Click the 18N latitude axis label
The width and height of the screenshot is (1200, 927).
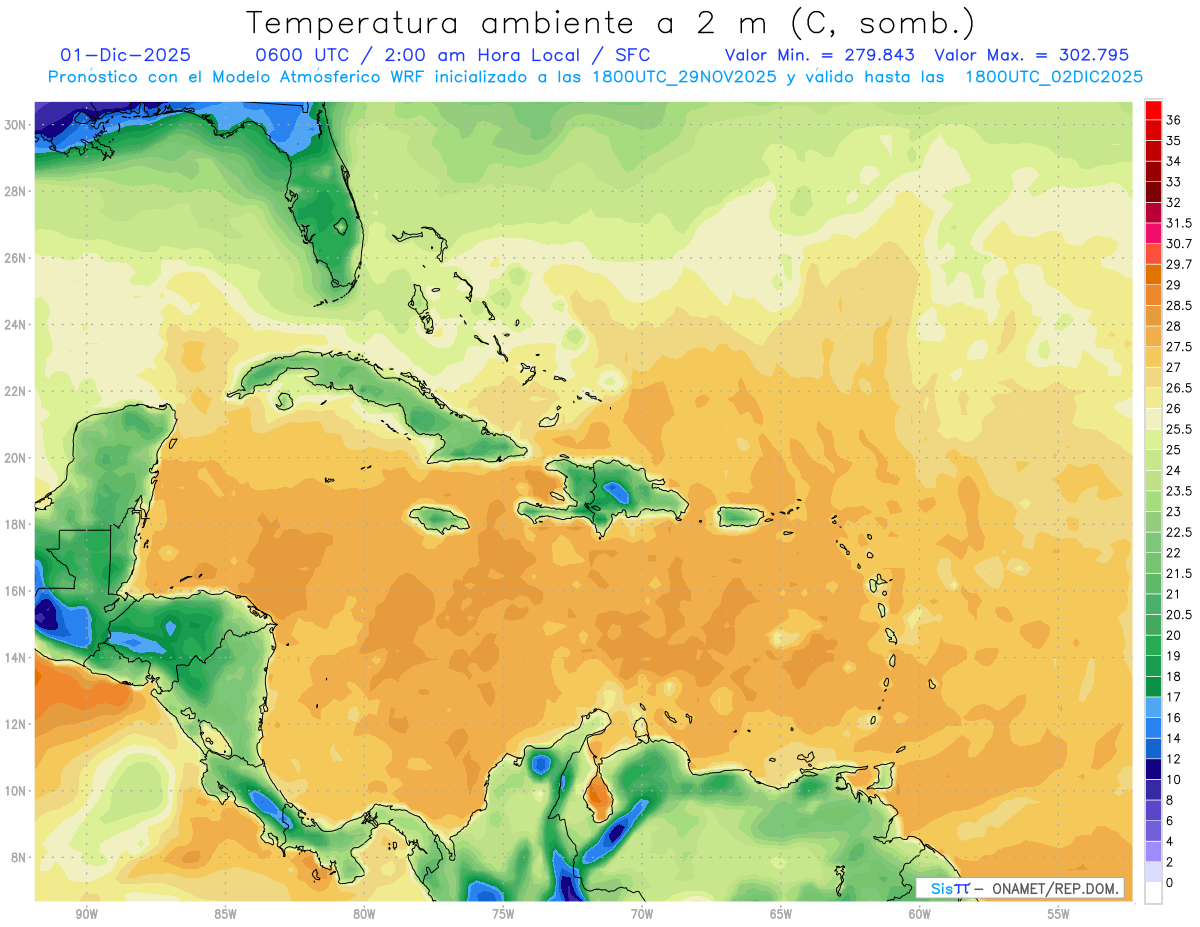click(15, 524)
